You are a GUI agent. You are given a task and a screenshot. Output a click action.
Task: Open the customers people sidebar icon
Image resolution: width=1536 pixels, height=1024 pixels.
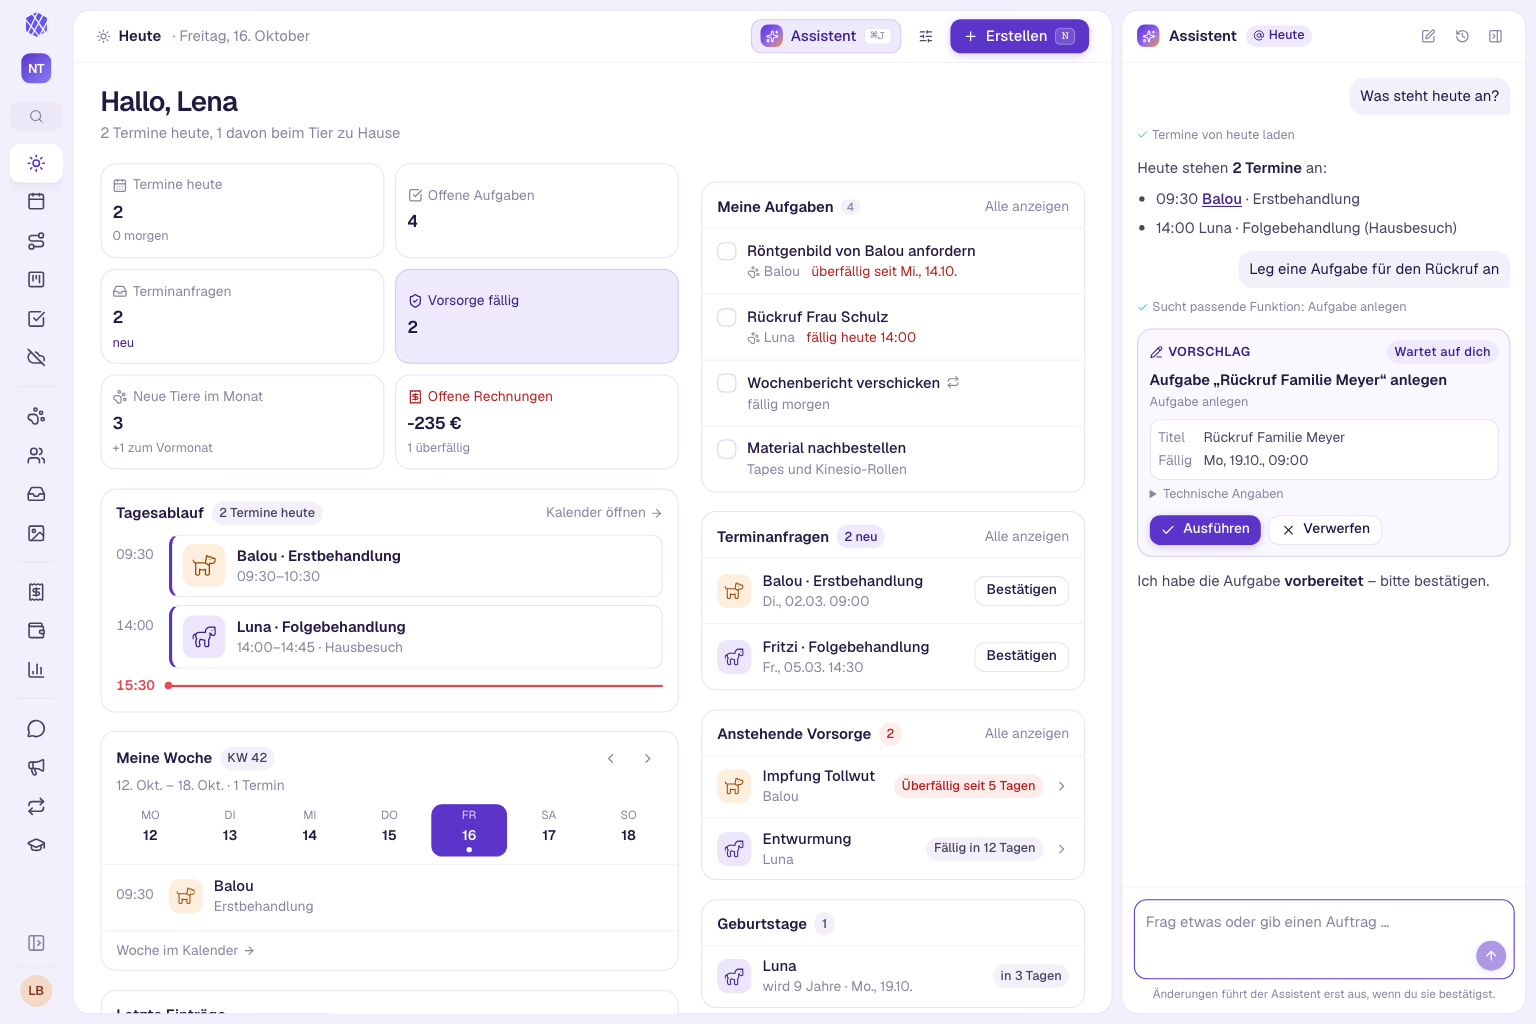(x=36, y=455)
